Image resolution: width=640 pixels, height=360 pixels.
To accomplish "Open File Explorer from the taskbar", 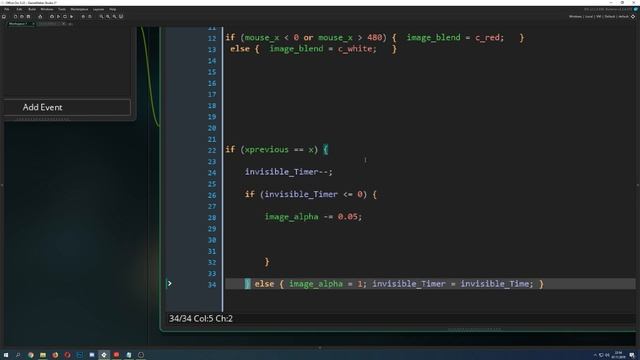I will (42, 355).
